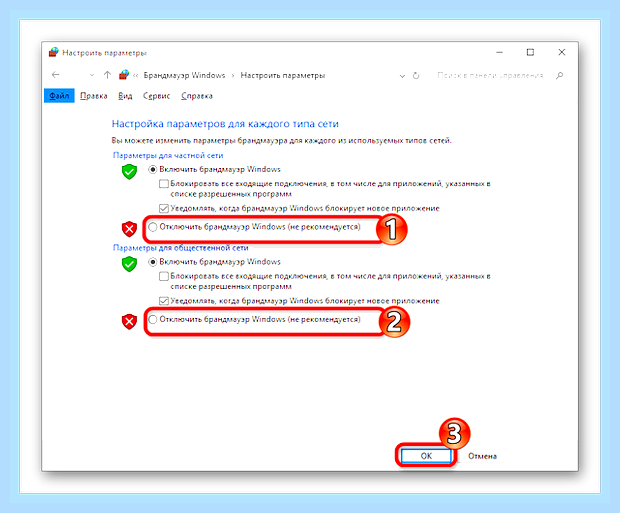620x513 pixels.
Task: Open the address bar history dropdown
Action: (x=402, y=76)
